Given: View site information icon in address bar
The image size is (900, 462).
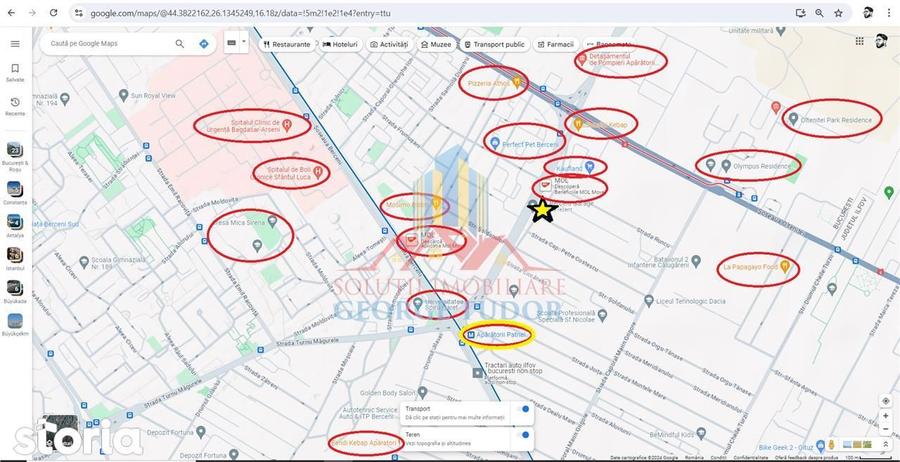Looking at the screenshot, I should [x=79, y=13].
